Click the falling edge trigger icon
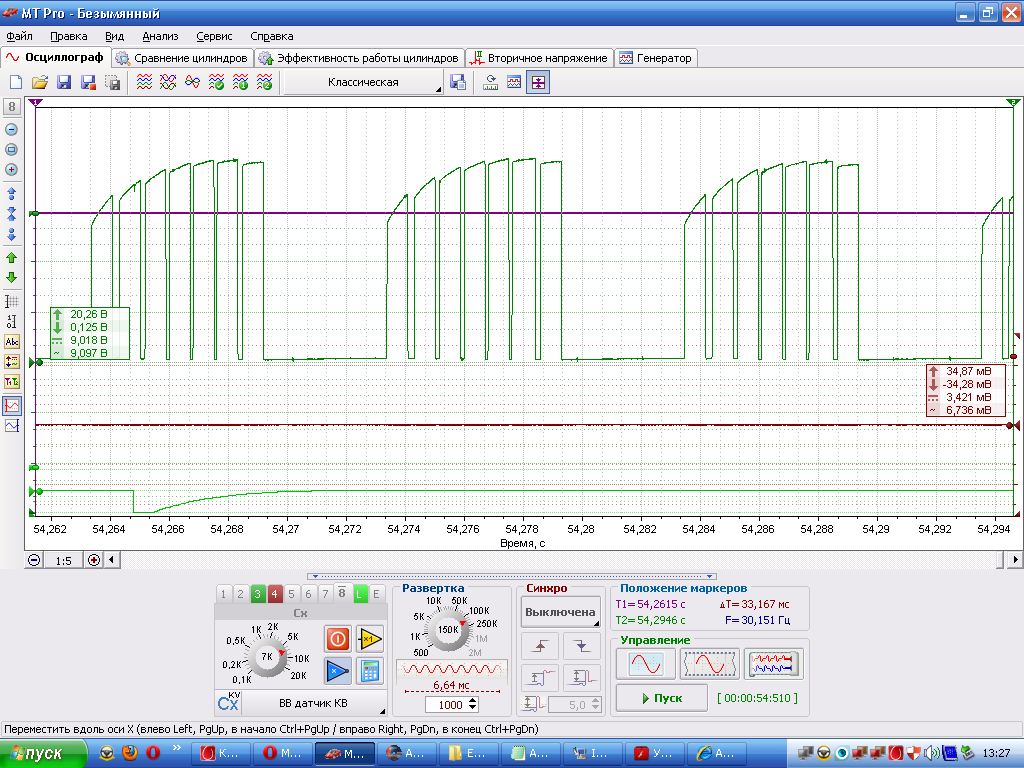This screenshot has width=1024, height=768. coord(581,646)
